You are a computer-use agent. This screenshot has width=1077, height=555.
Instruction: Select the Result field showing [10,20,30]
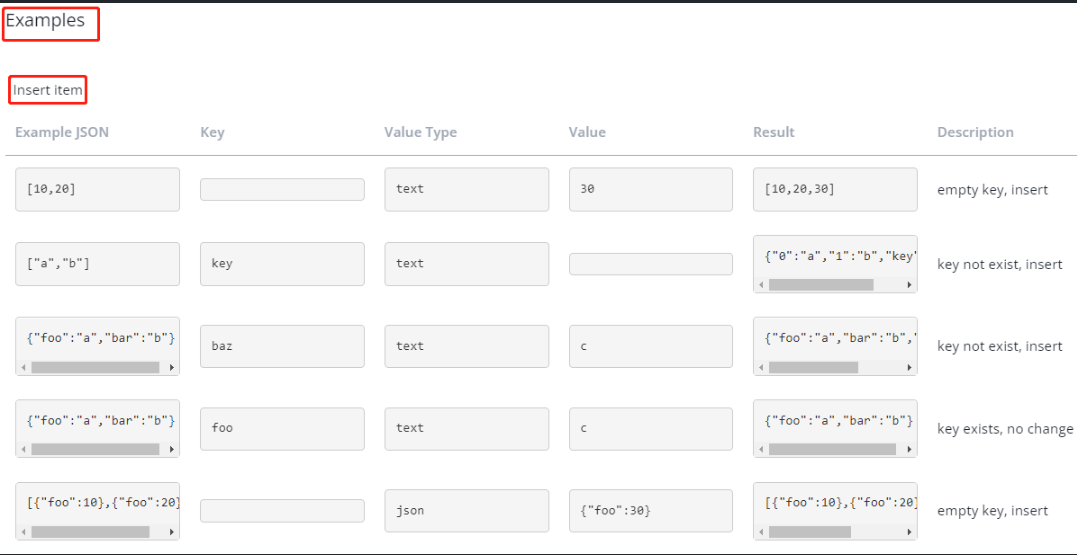pos(834,189)
